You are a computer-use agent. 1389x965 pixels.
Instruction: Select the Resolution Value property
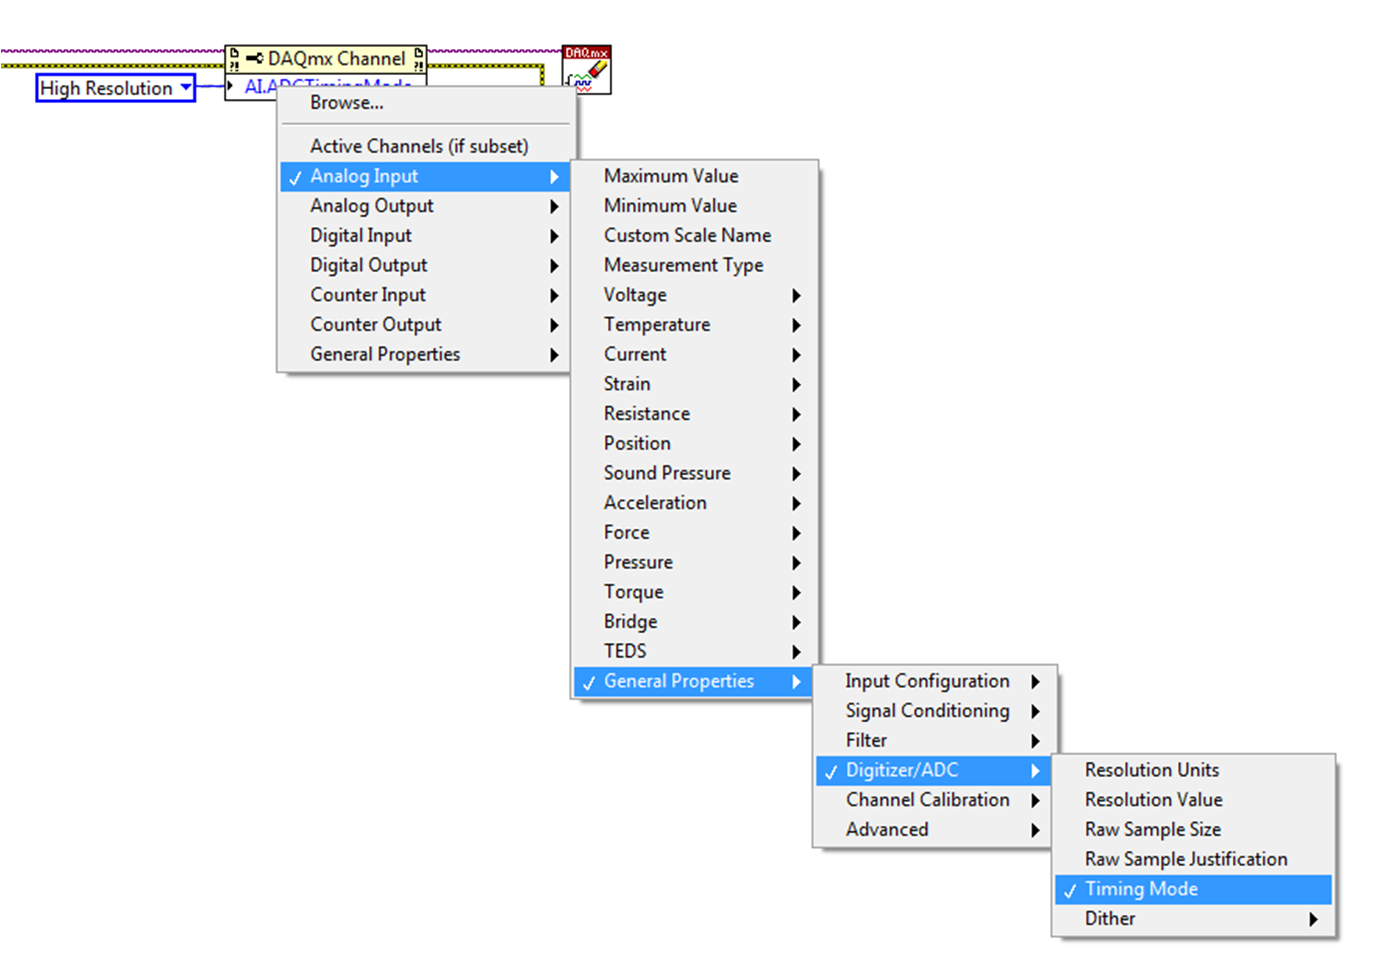point(1193,800)
